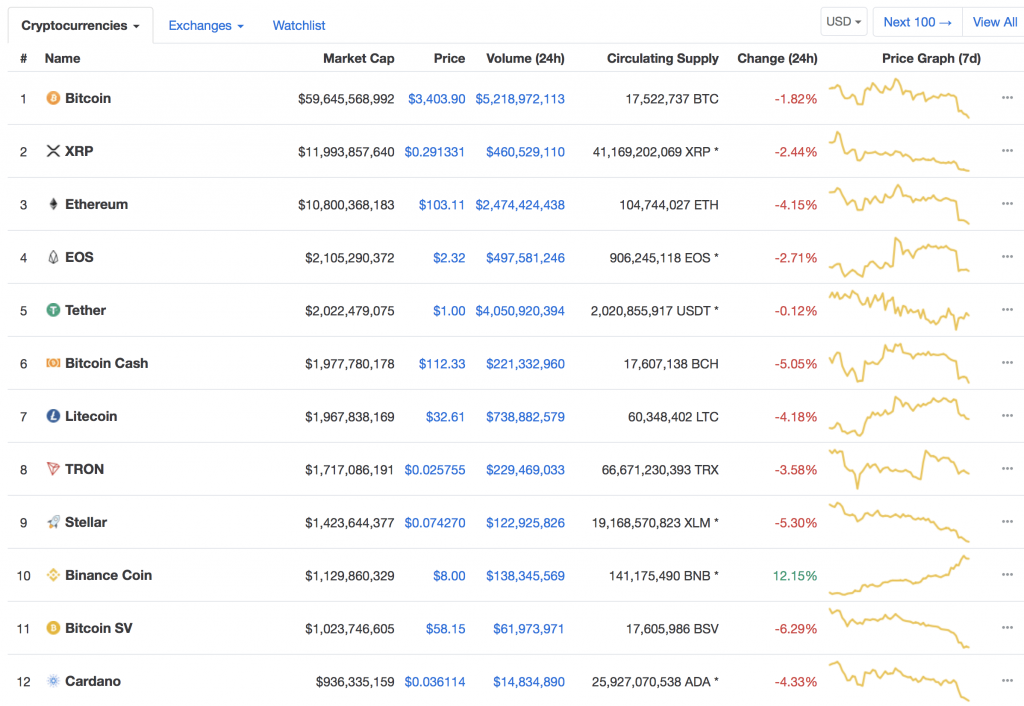Click the TRON red logo icon

[53, 468]
